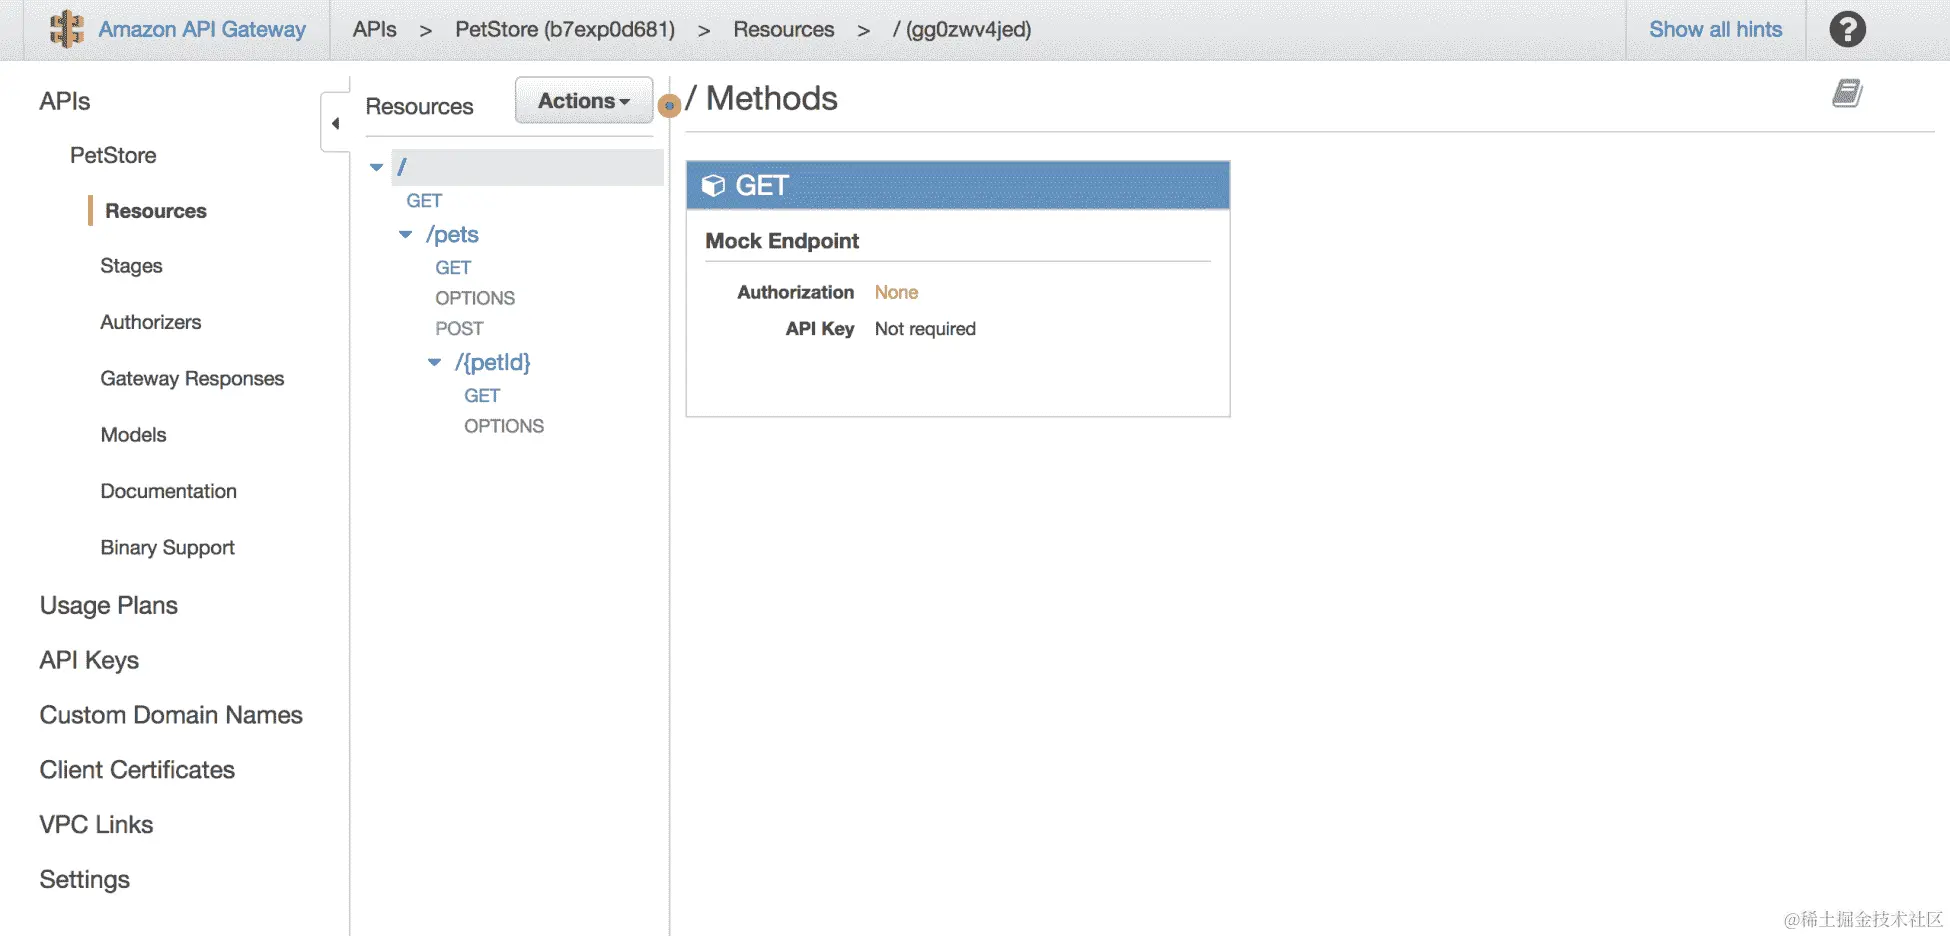The image size is (1950, 936).
Task: Open VPC Links
Action: click(96, 825)
